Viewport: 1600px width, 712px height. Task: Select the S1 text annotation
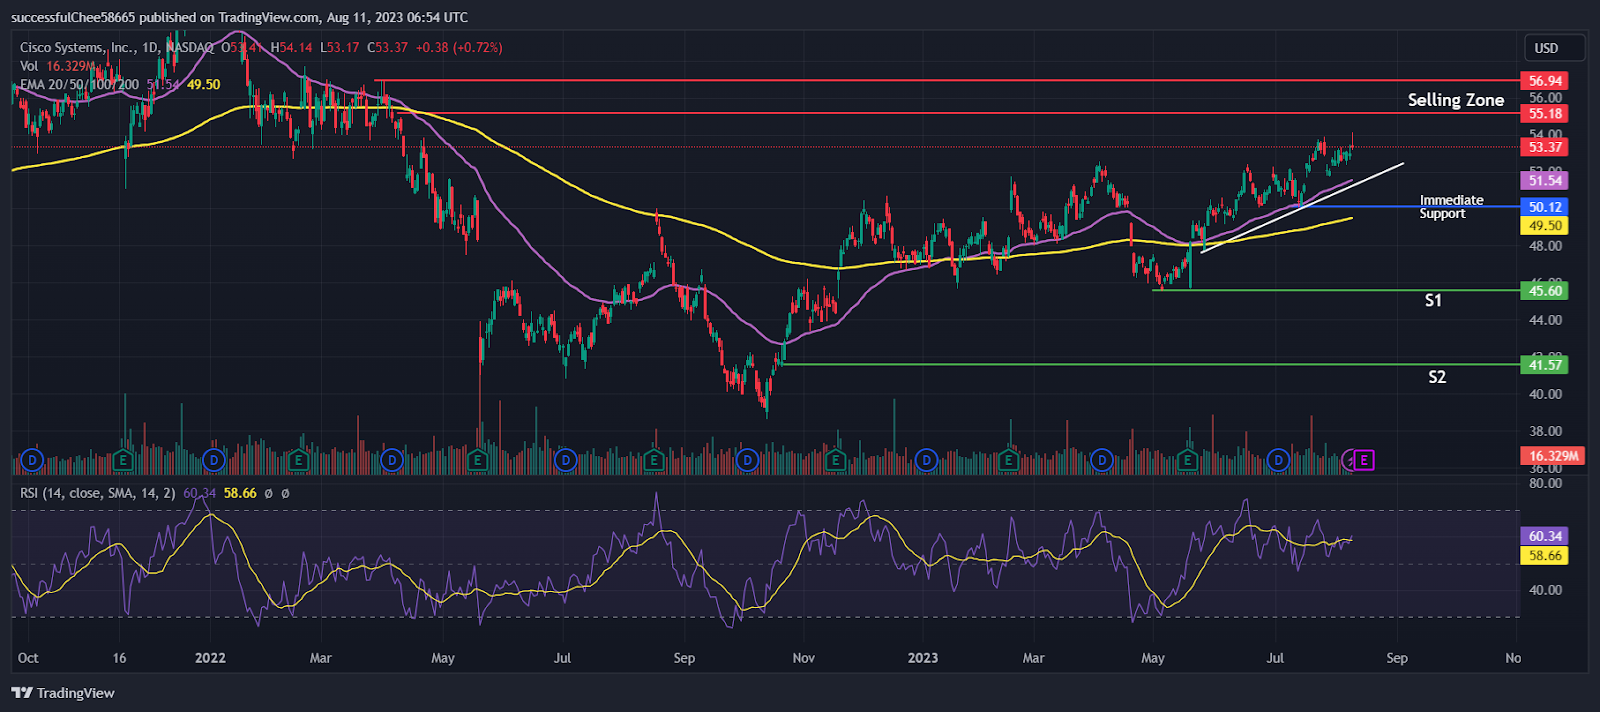tap(1433, 300)
